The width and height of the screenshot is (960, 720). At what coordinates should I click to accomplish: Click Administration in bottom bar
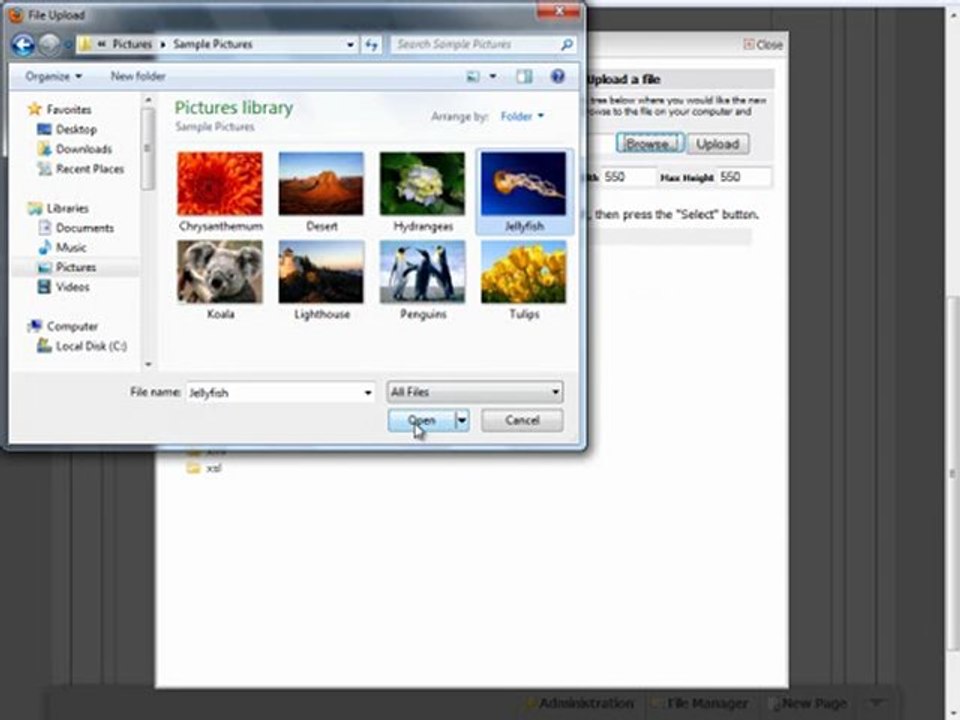pyautogui.click(x=579, y=703)
